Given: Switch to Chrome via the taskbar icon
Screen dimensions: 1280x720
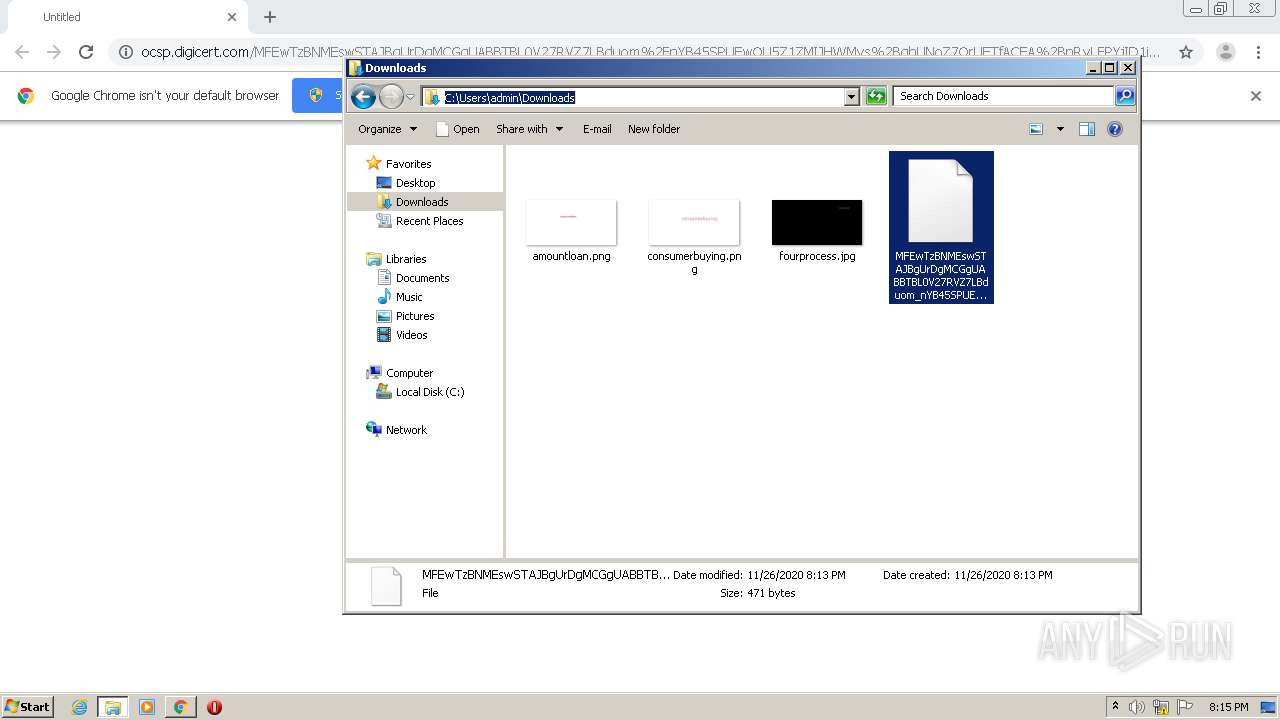Looking at the screenshot, I should 180,707.
